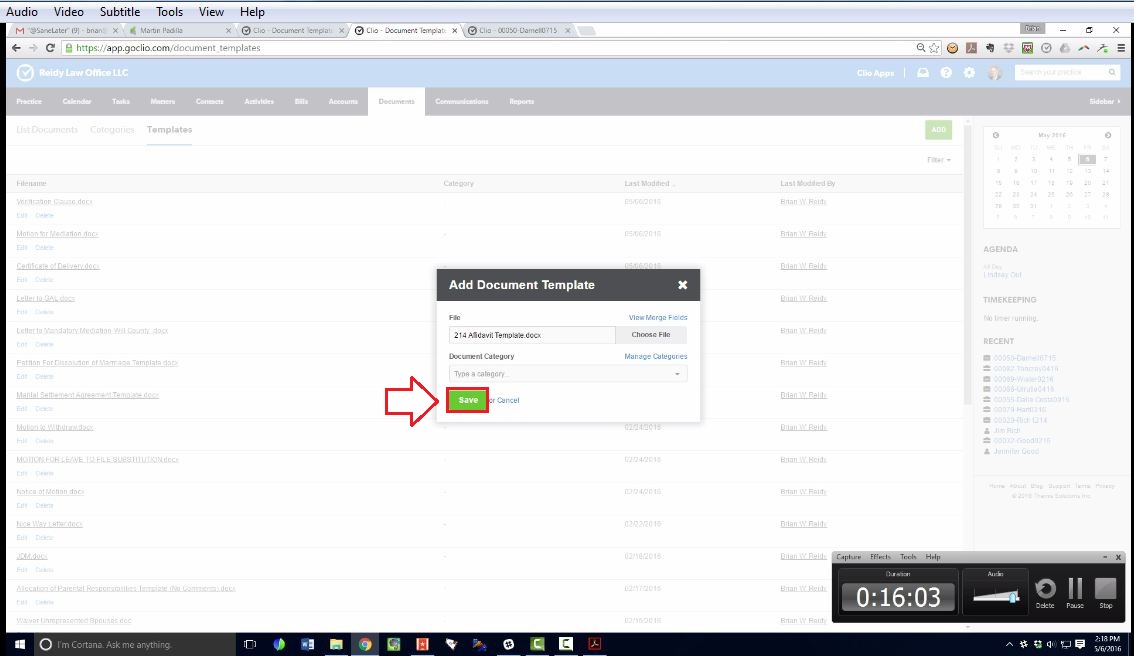1134x656 pixels.
Task: Show hidden system tray icons
Action: tap(1009, 644)
